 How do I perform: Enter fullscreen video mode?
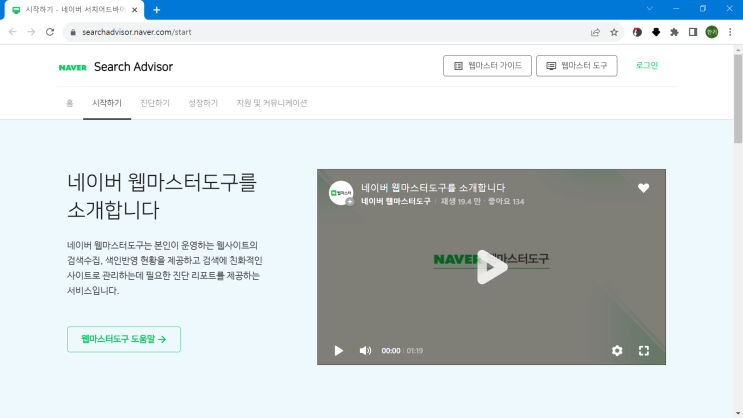(x=643, y=351)
